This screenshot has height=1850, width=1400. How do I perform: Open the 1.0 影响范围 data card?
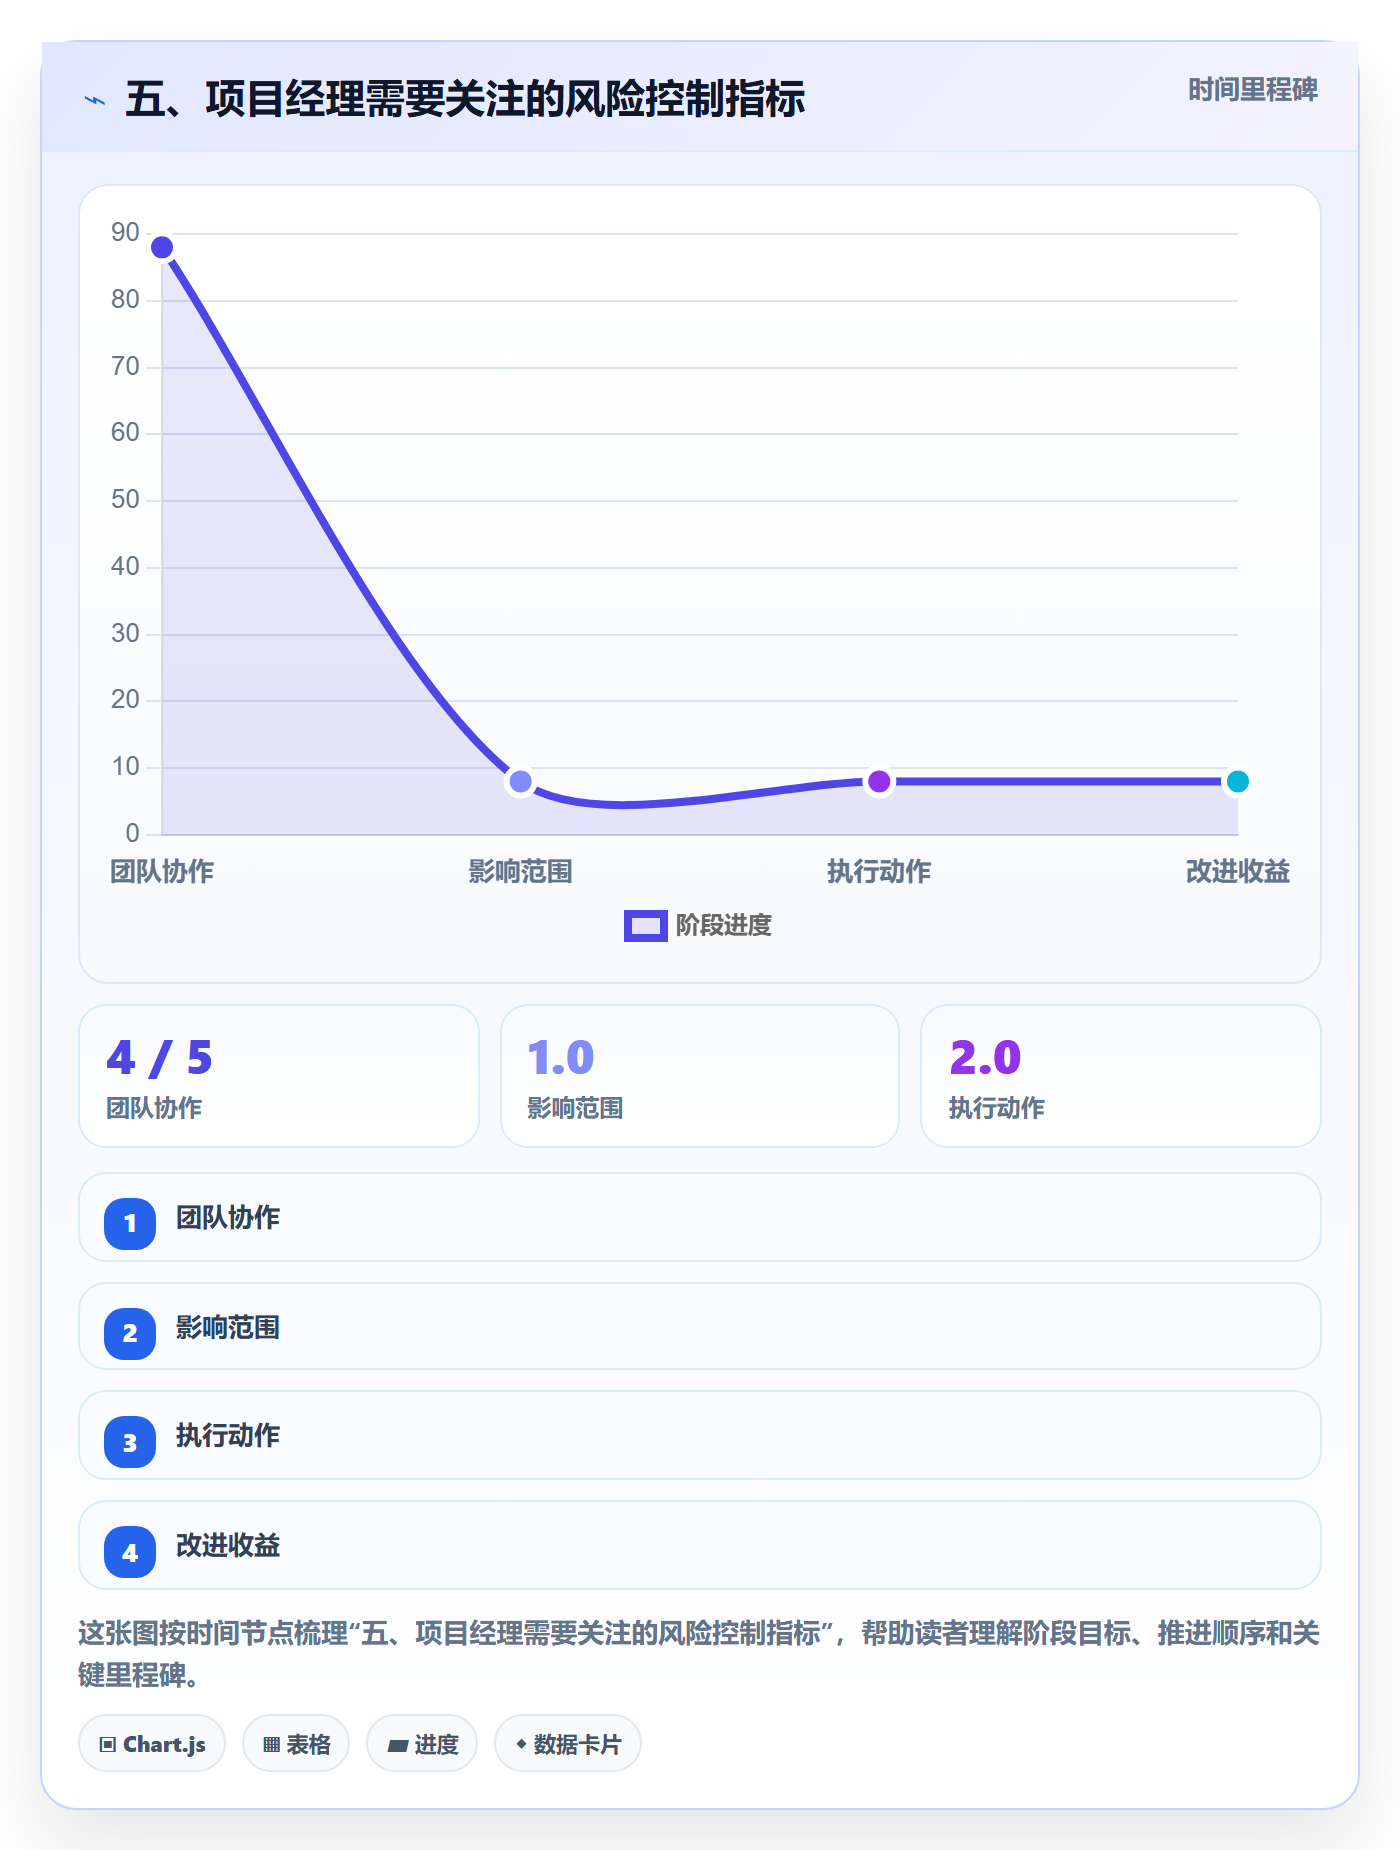pos(700,1076)
